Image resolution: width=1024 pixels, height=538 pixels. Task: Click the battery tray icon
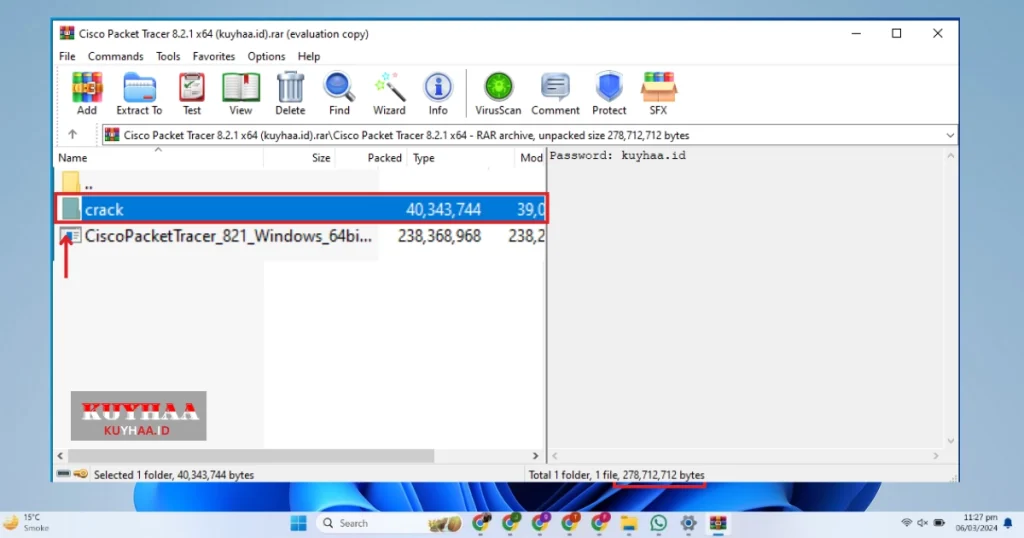point(939,523)
